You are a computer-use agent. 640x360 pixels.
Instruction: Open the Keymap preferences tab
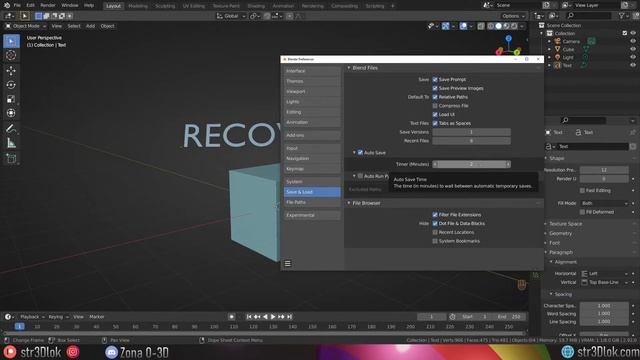(312, 169)
